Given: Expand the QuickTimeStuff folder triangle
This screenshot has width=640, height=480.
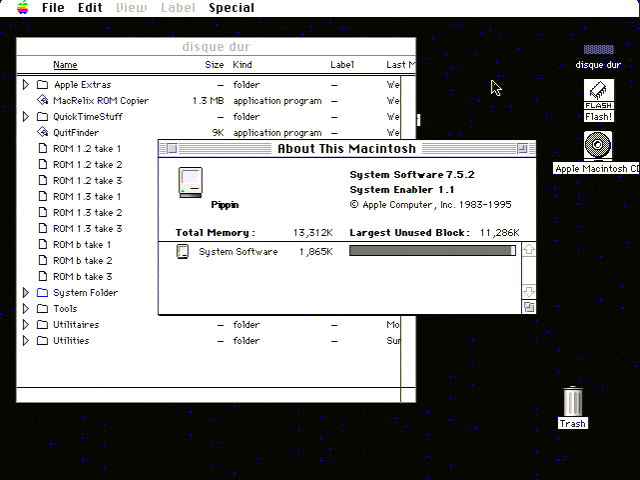Looking at the screenshot, I should click(x=26, y=116).
